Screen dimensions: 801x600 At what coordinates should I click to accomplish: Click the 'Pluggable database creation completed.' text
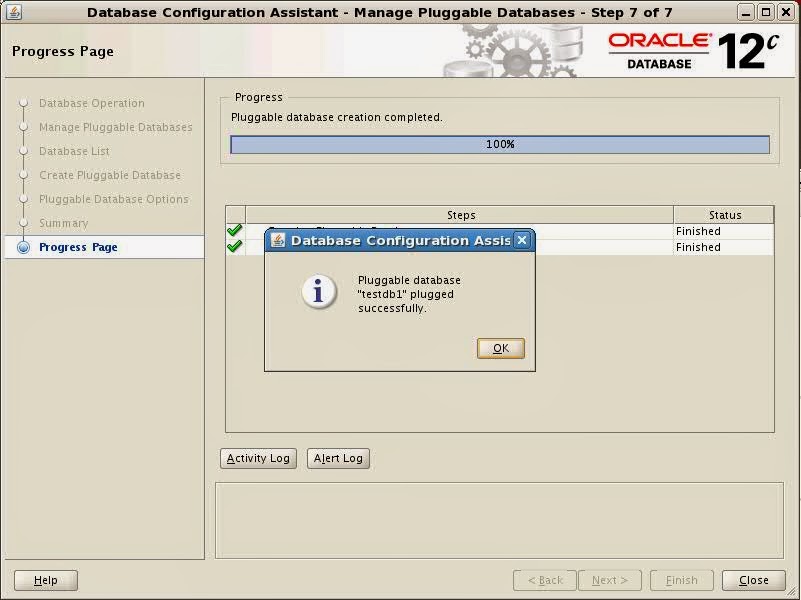point(337,117)
